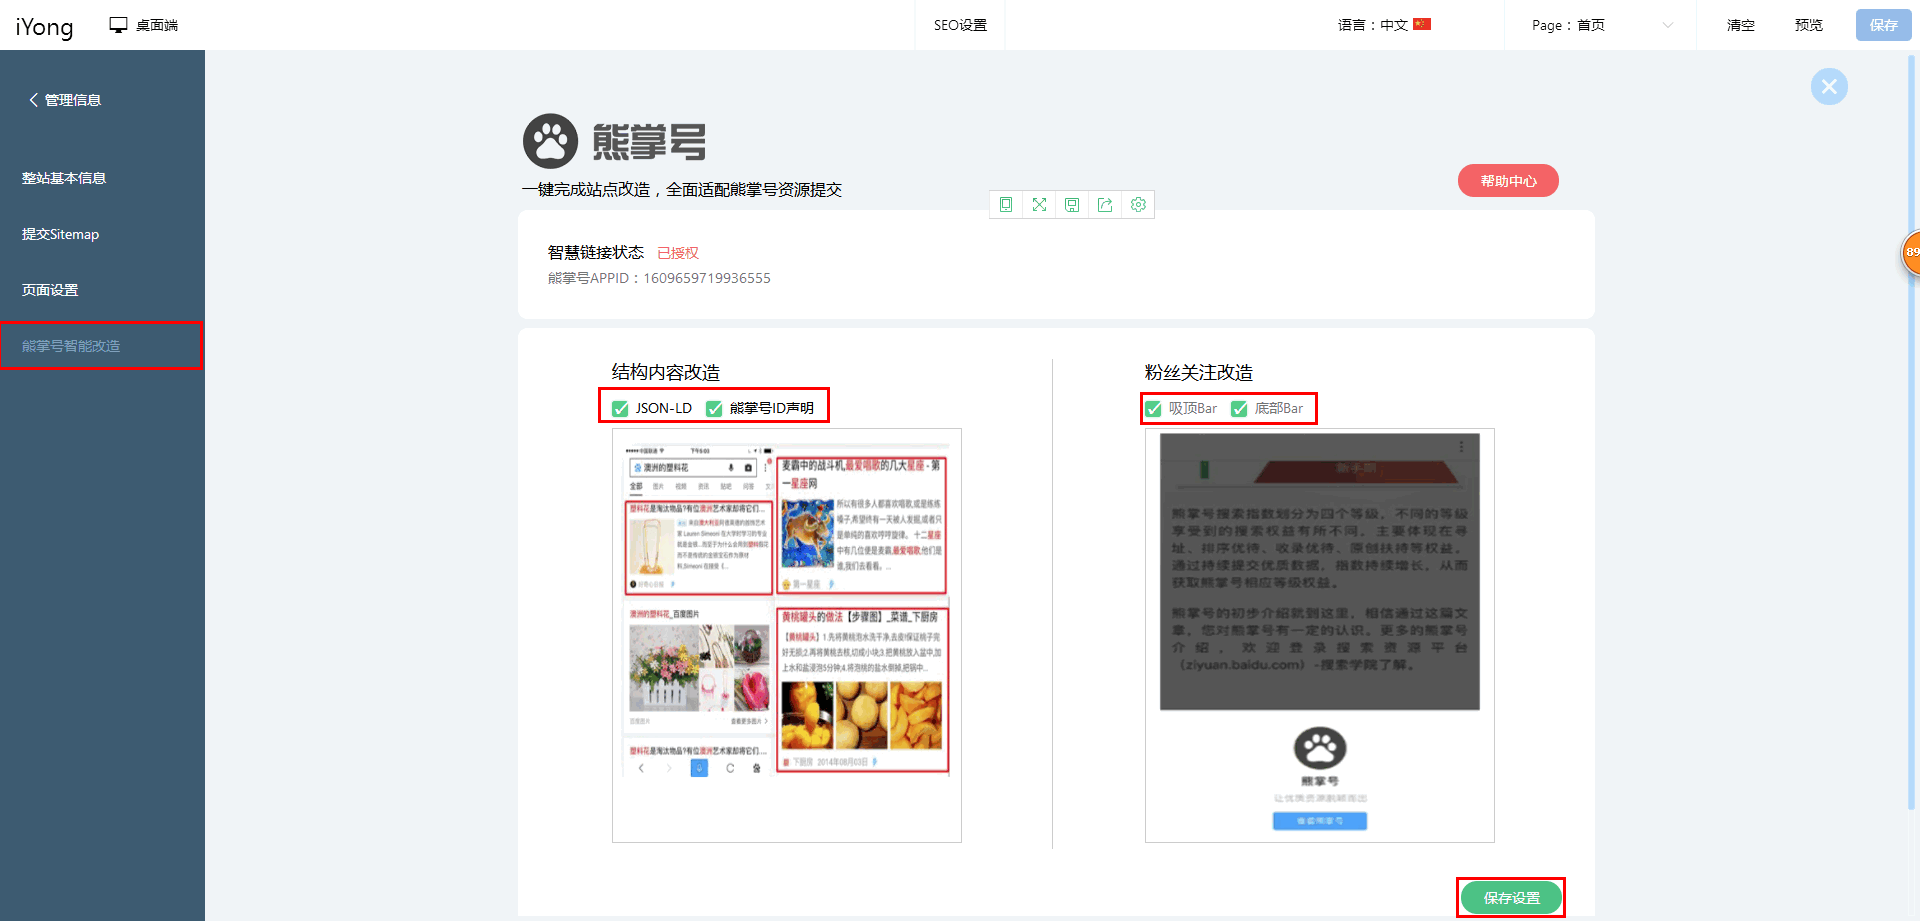The width and height of the screenshot is (1920, 921).
Task: Click the 智慧链接状态 label
Action: pos(596,252)
